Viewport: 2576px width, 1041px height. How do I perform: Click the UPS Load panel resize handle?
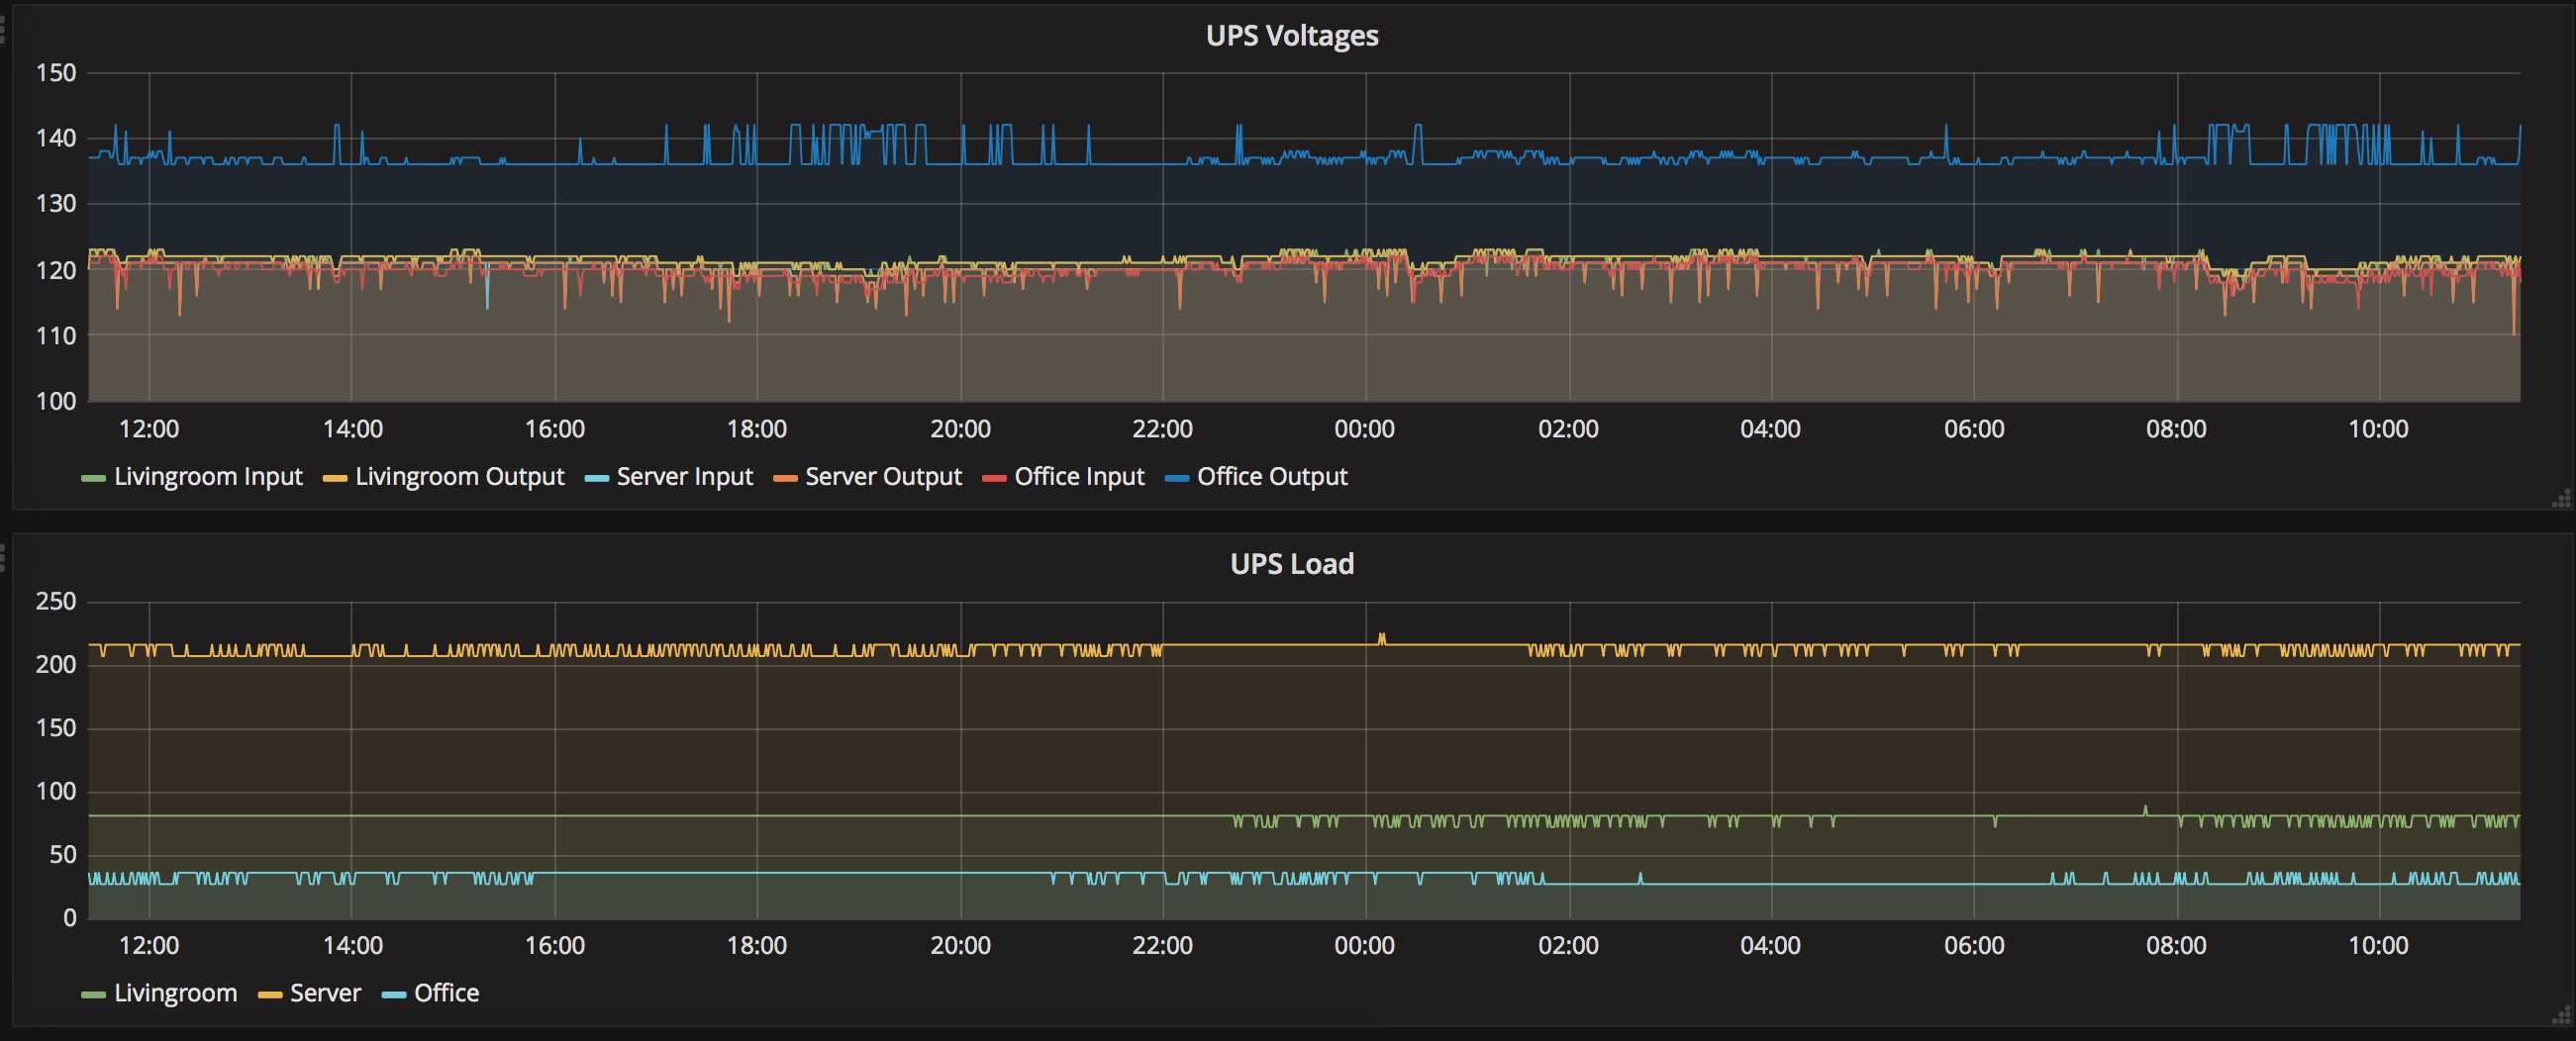pyautogui.click(x=2561, y=1017)
